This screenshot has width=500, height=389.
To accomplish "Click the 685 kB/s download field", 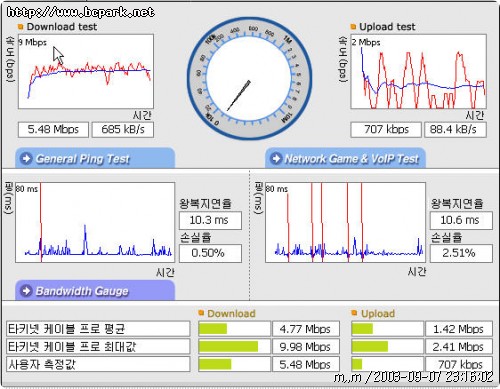I will 123,130.
